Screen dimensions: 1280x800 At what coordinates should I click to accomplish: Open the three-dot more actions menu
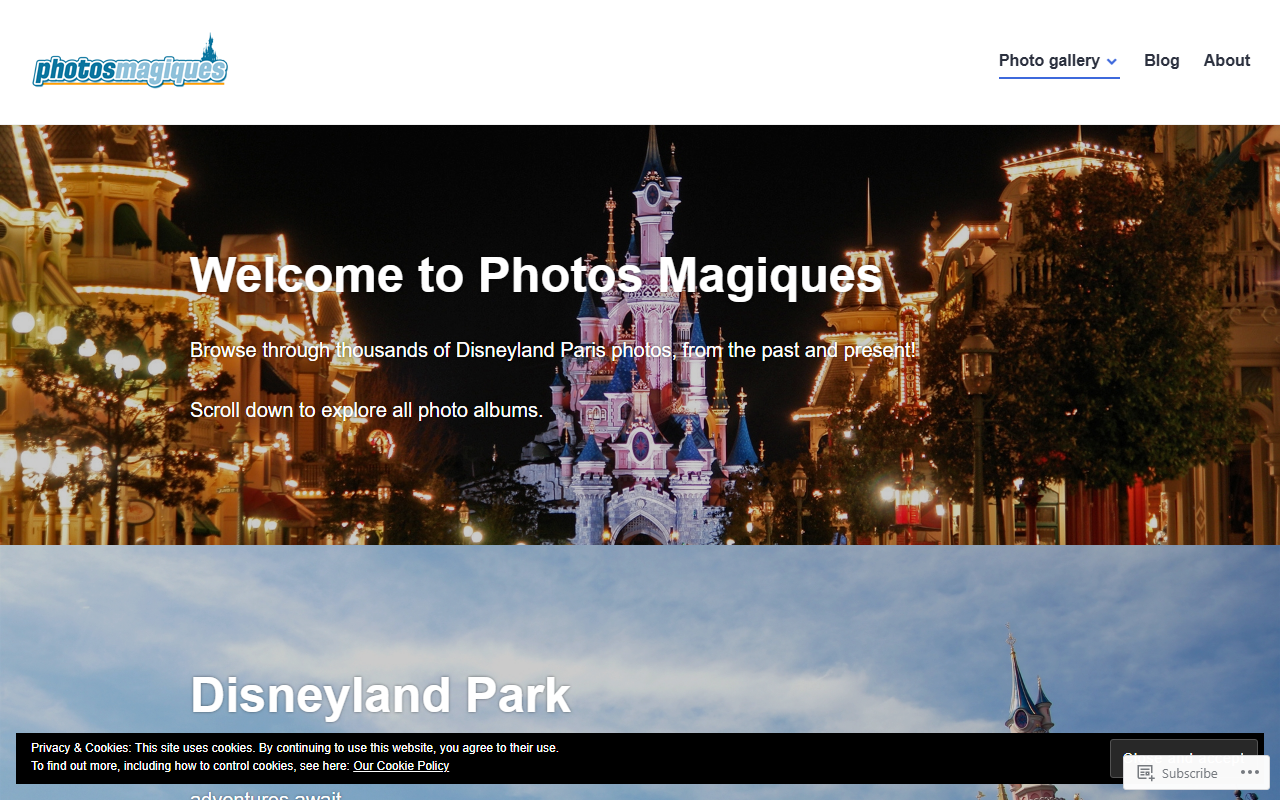[1250, 773]
